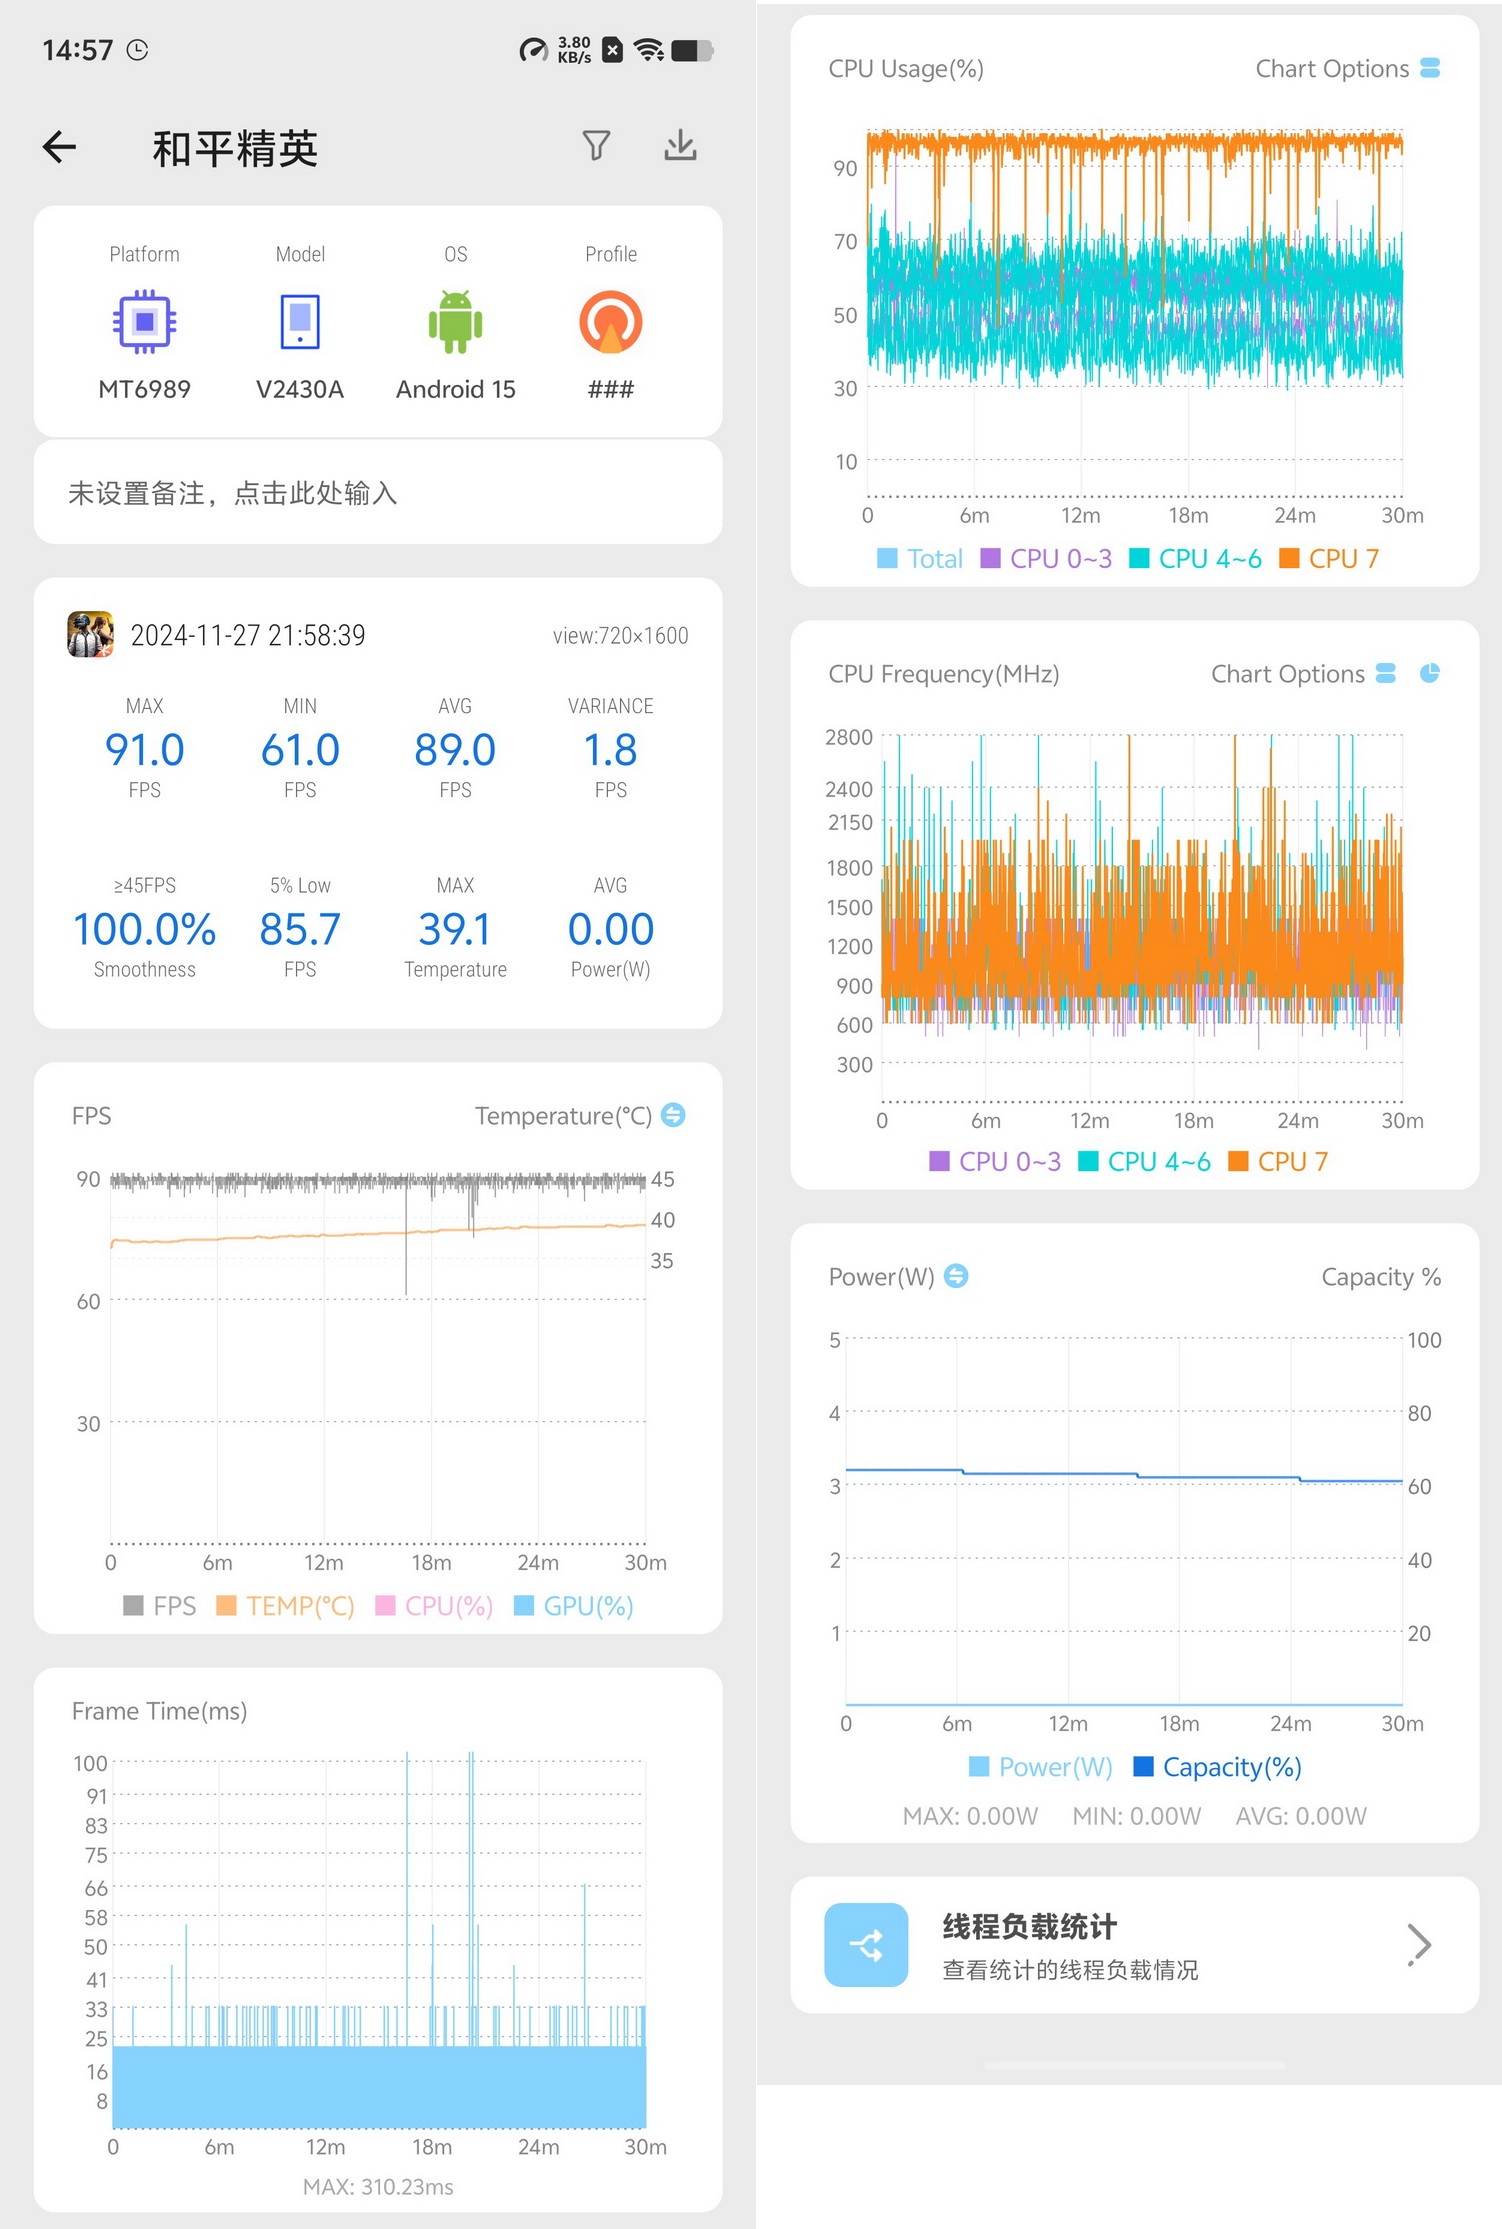
Task: Tap the note input field to add remarks
Action: 378,493
